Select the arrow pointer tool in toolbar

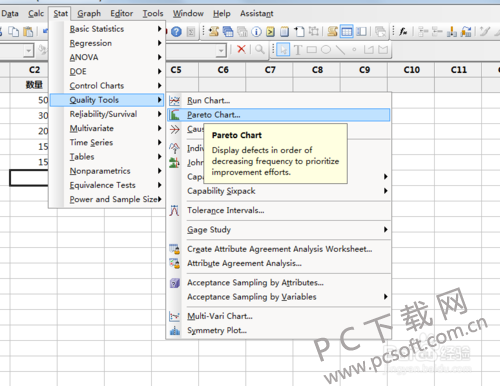(283, 50)
